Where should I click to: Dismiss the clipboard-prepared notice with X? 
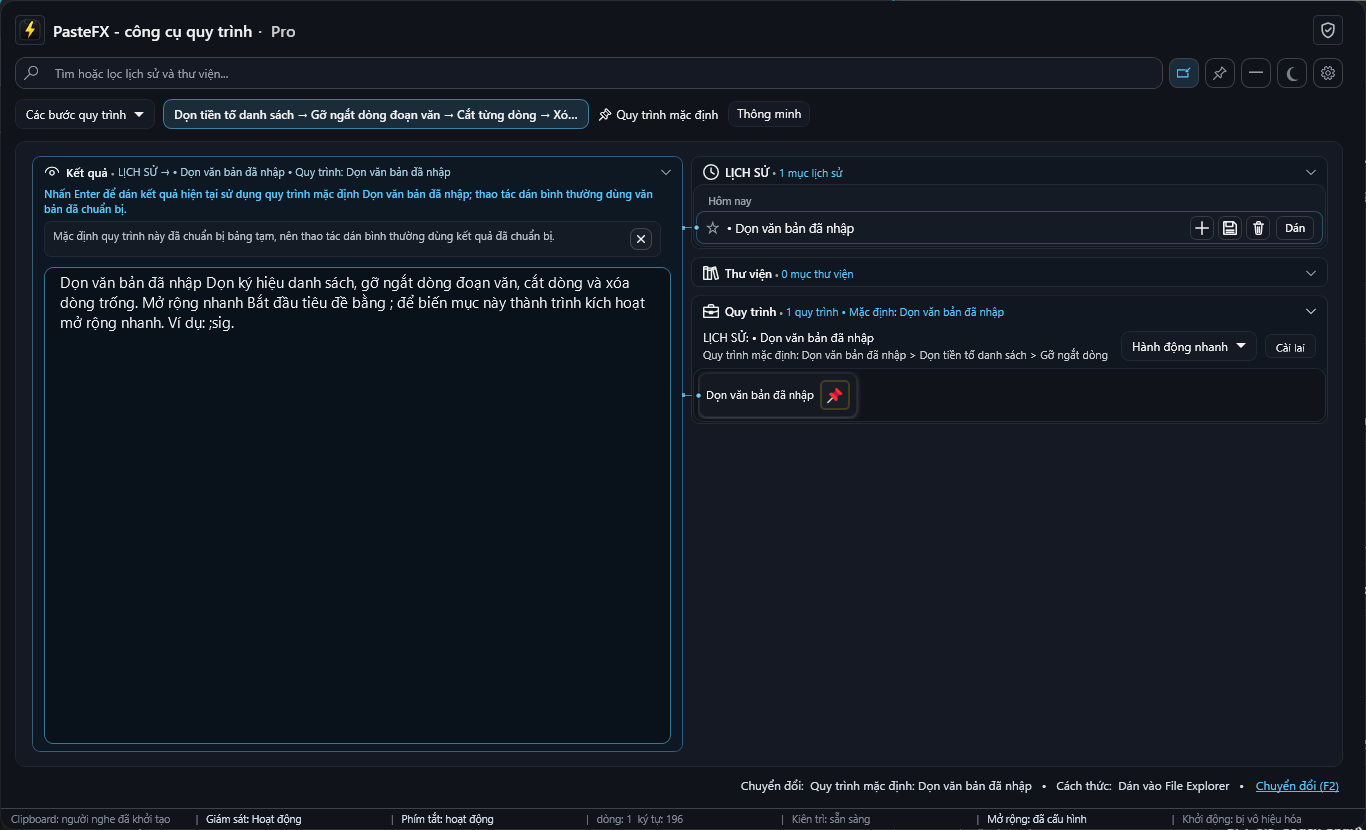[x=642, y=239]
